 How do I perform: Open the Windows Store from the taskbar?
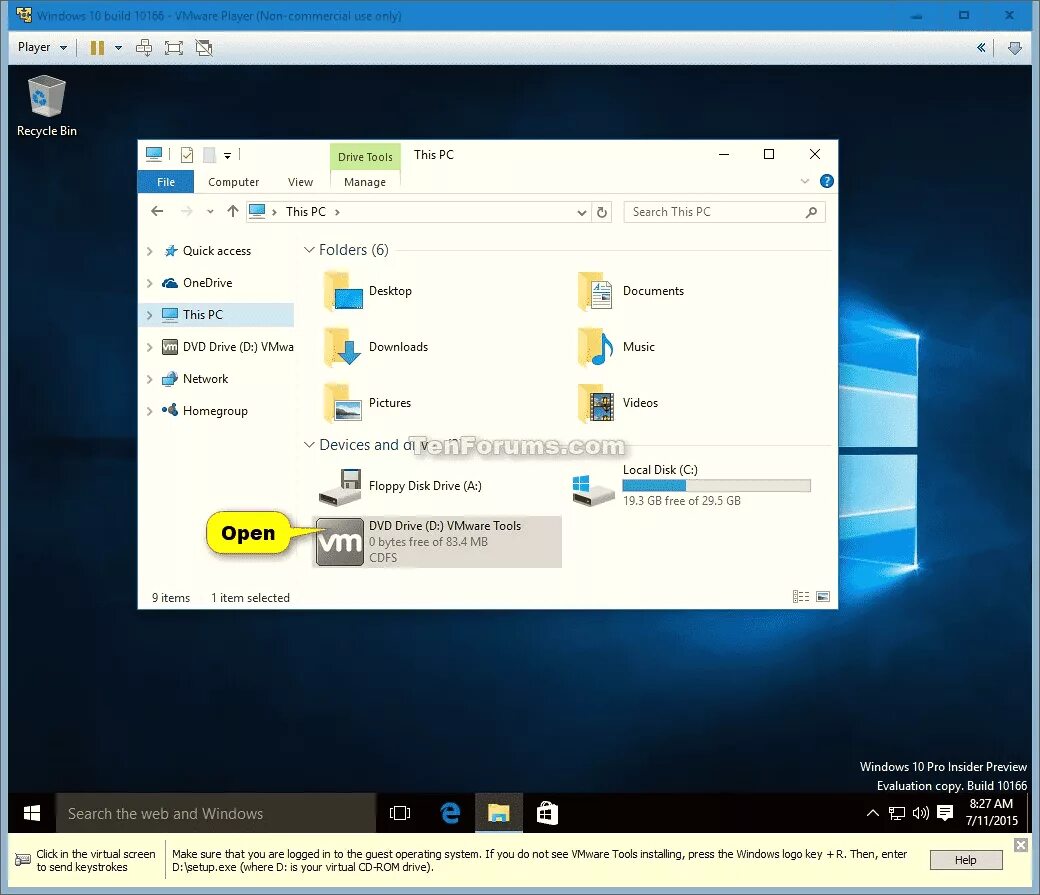546,813
